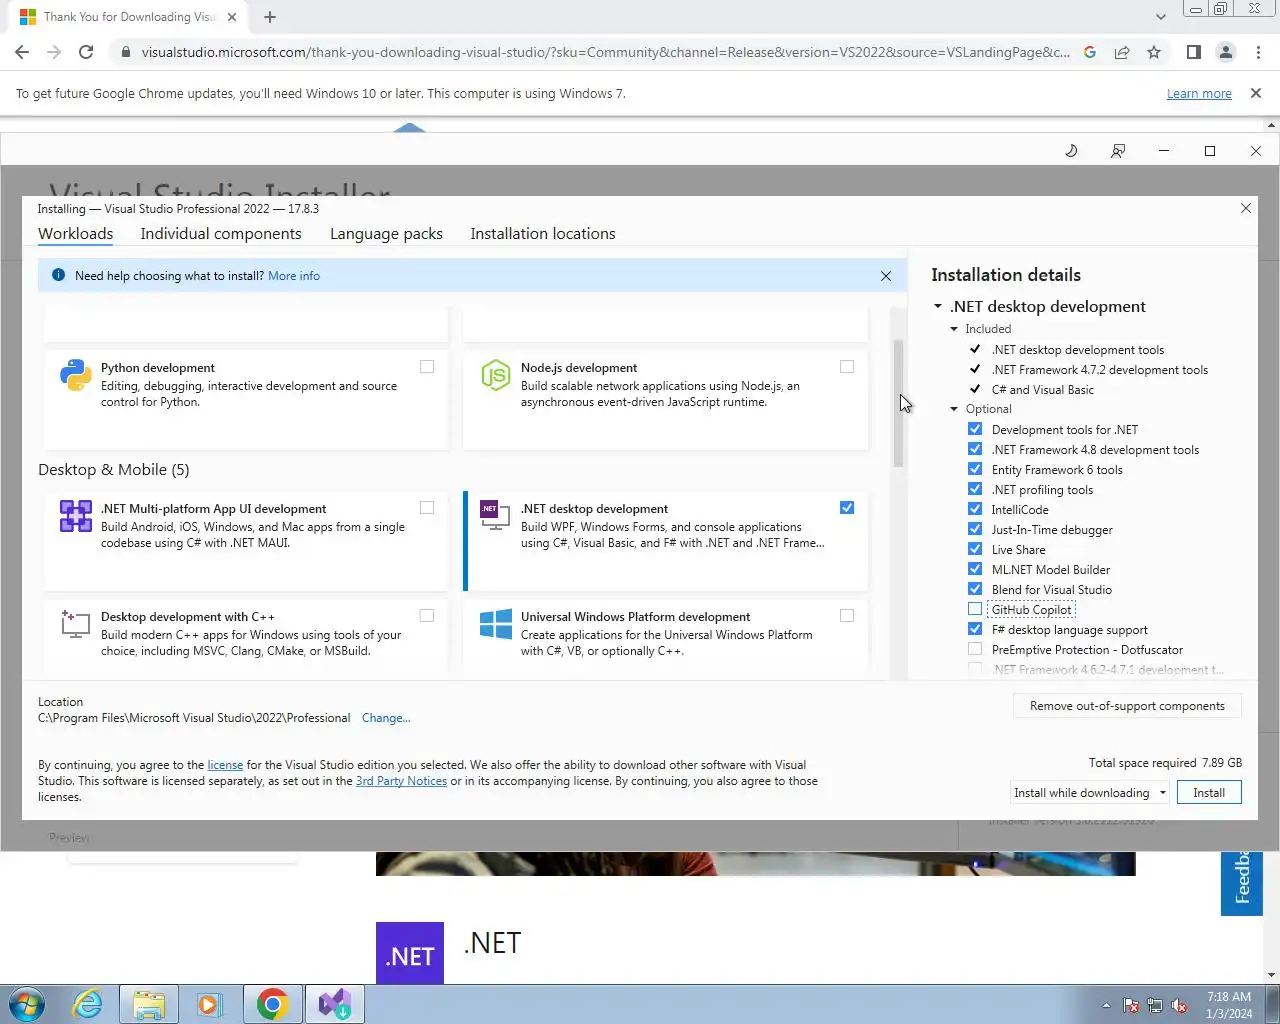Screen dimensions: 1280x1024
Task: Open the 3rd Party Notices link
Action: (x=401, y=781)
